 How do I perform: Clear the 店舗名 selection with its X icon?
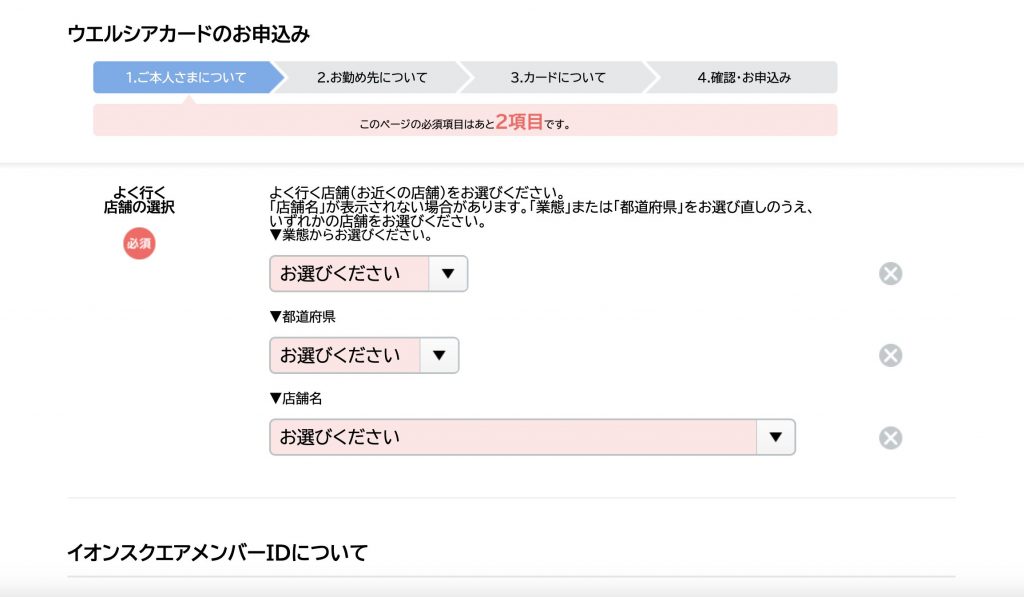[x=890, y=438]
